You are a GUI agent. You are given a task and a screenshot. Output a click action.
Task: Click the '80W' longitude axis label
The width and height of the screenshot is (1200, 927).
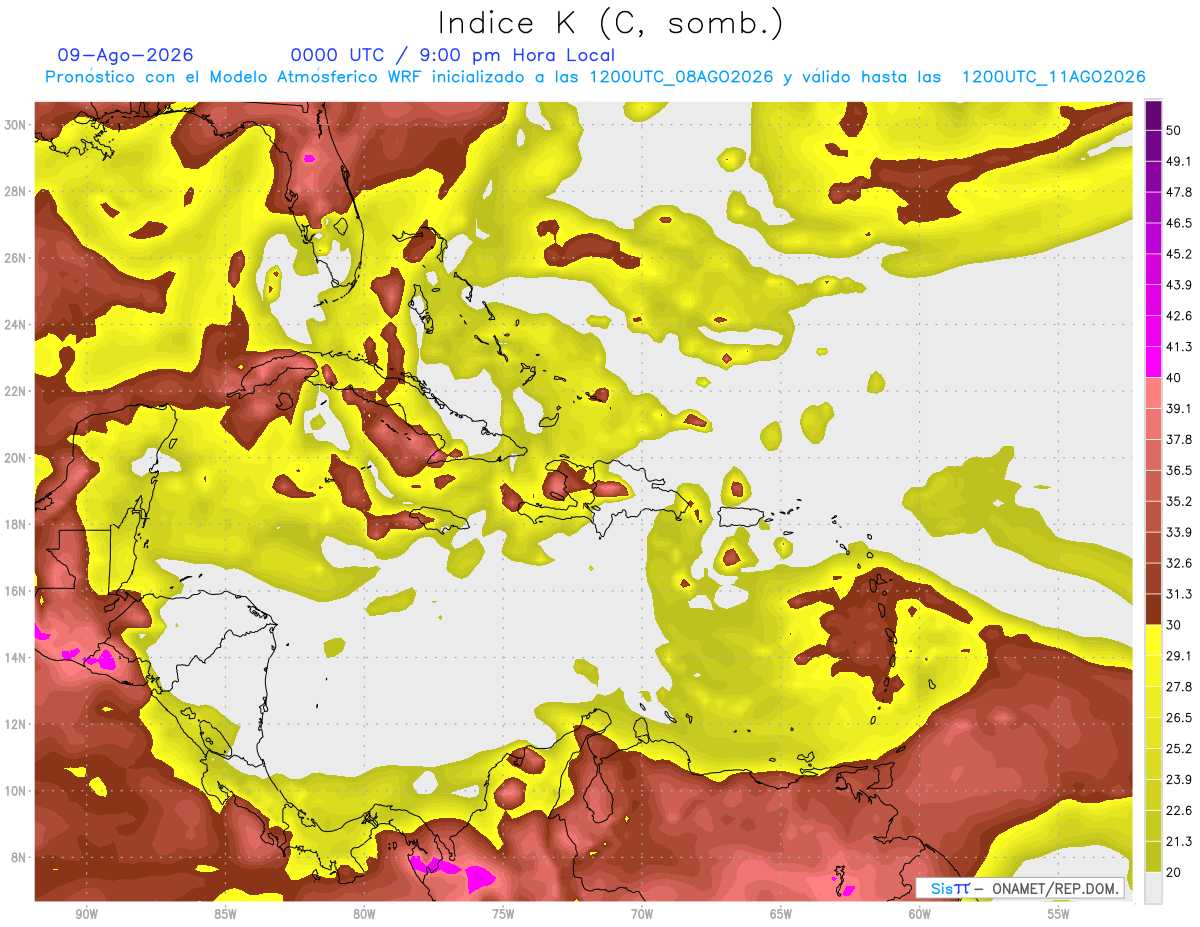(x=364, y=914)
